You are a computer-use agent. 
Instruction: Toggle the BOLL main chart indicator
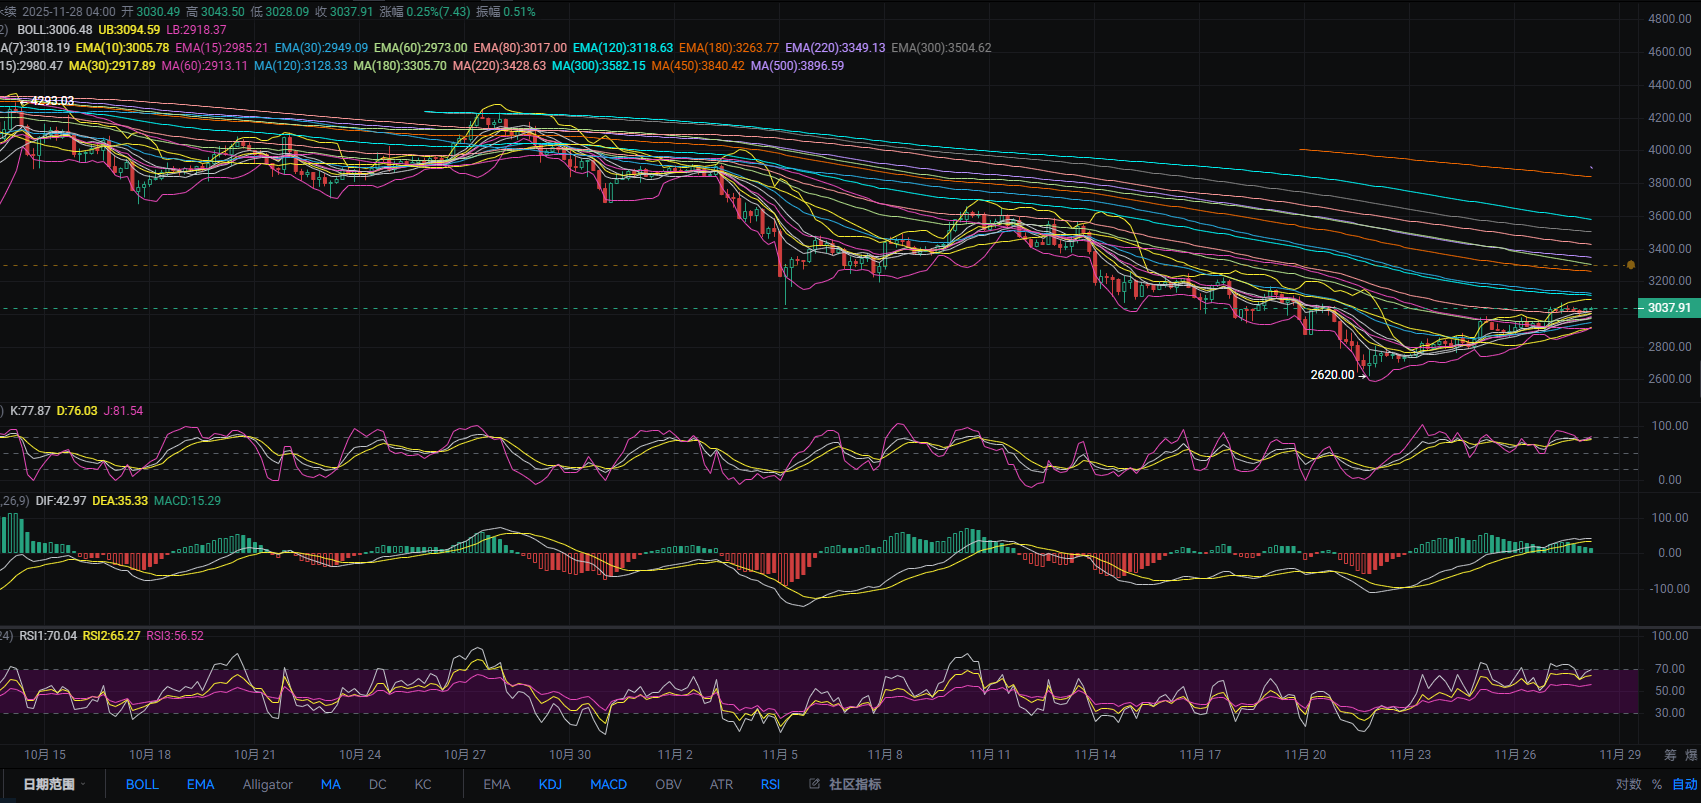pos(142,784)
